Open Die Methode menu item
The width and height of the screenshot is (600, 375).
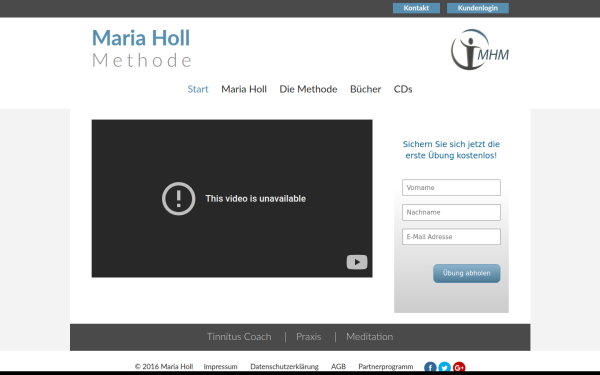(x=308, y=89)
